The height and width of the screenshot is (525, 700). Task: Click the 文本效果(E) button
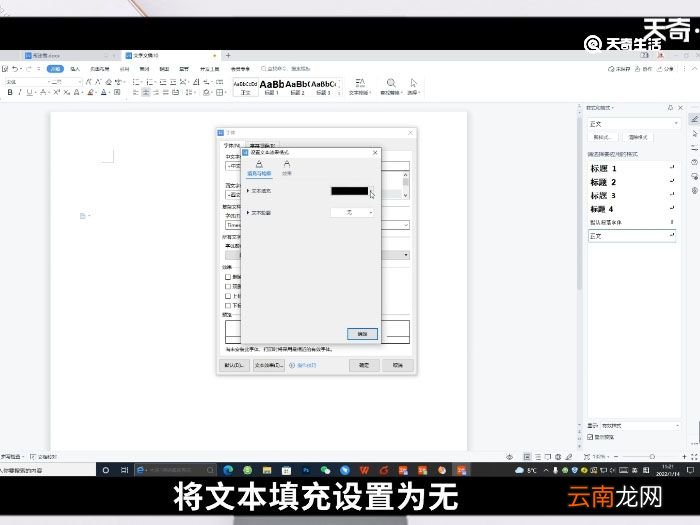(269, 365)
